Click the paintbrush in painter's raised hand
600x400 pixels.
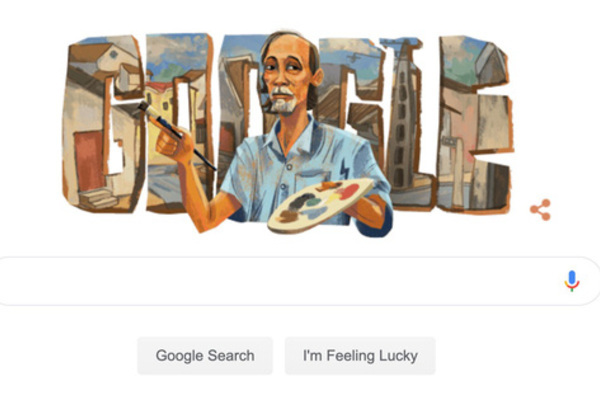(176, 135)
